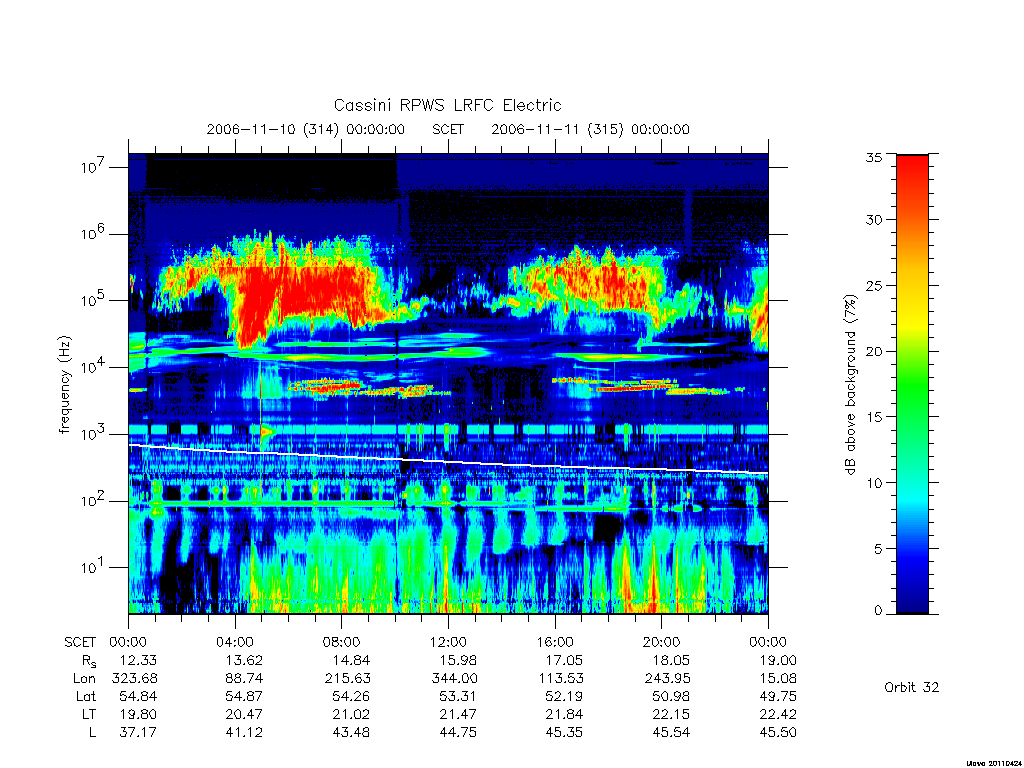
Task: Click the horizontal cyan band at 10^3 Hz
Action: pos(448,430)
